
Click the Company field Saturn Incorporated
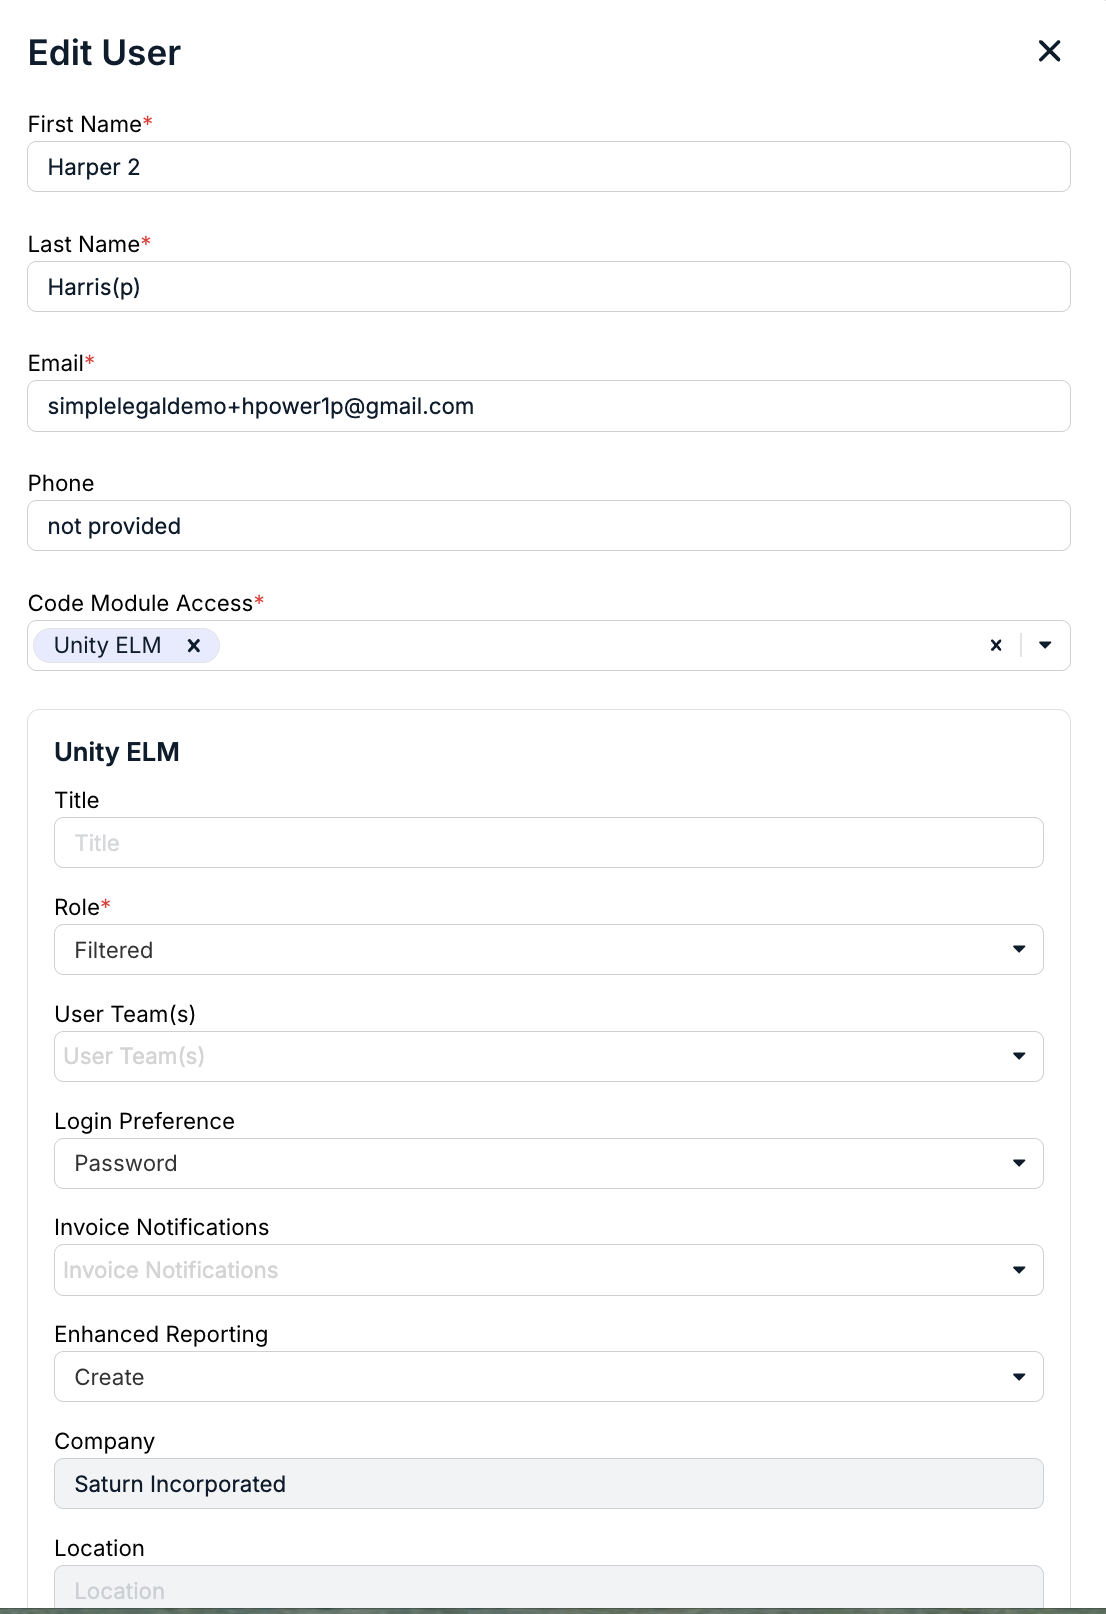(x=549, y=1484)
